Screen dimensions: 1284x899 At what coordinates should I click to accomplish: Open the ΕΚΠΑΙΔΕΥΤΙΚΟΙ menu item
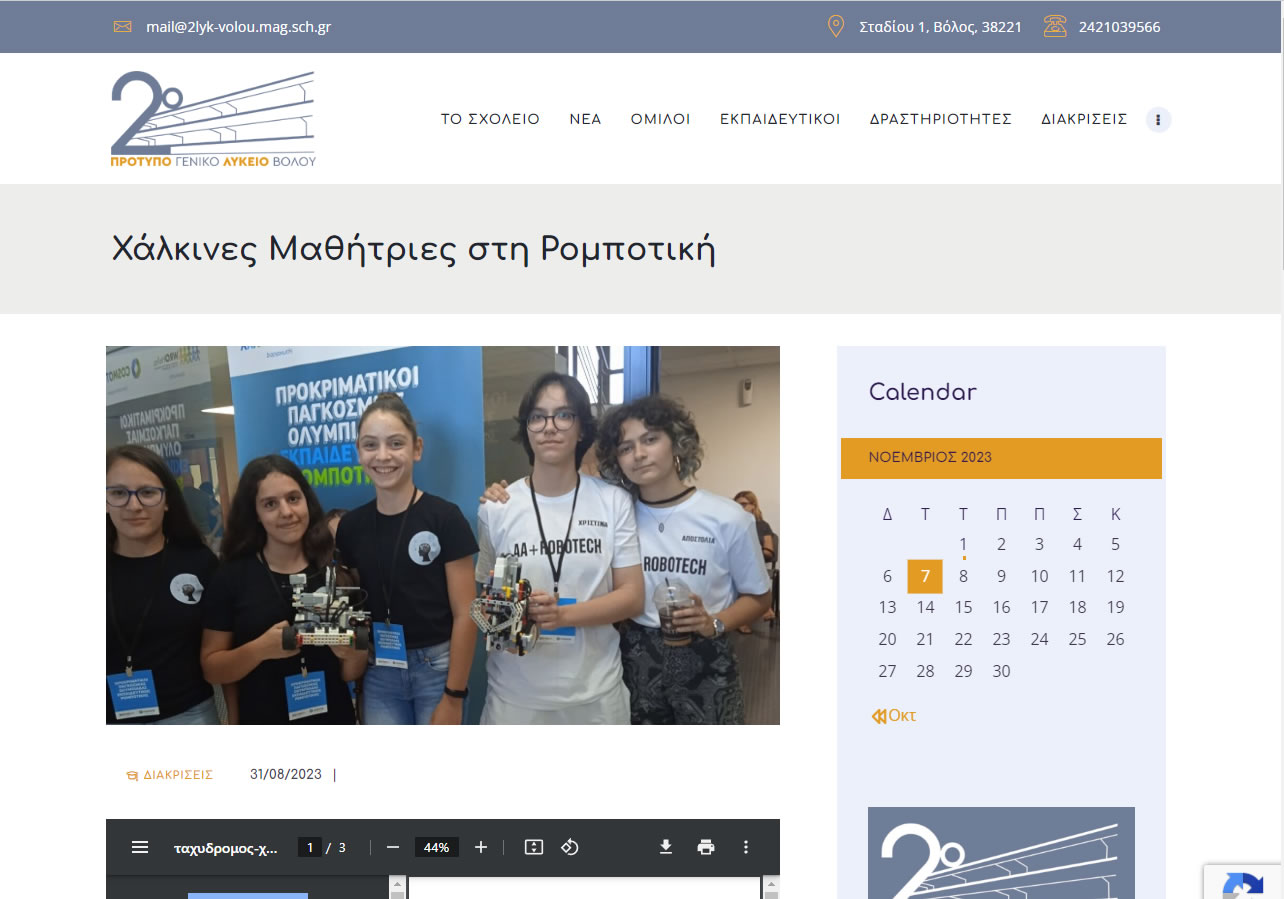tap(780, 119)
